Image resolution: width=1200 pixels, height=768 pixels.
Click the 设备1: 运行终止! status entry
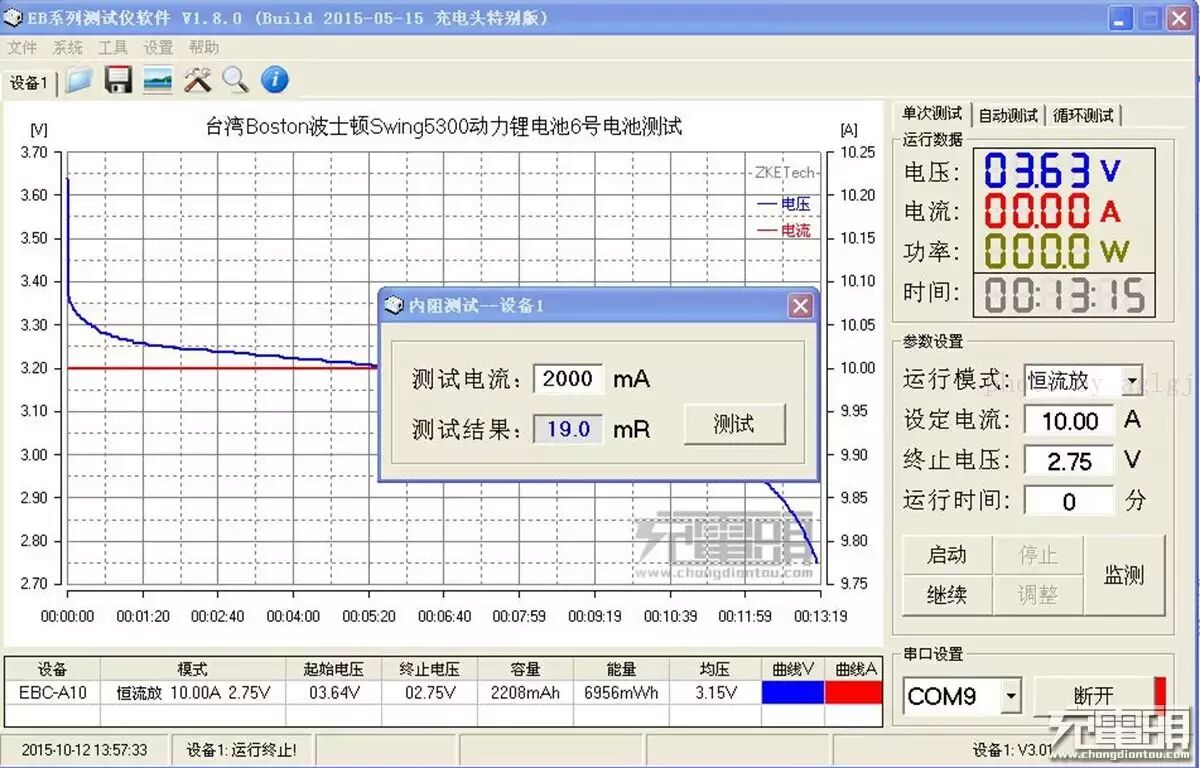point(242,750)
